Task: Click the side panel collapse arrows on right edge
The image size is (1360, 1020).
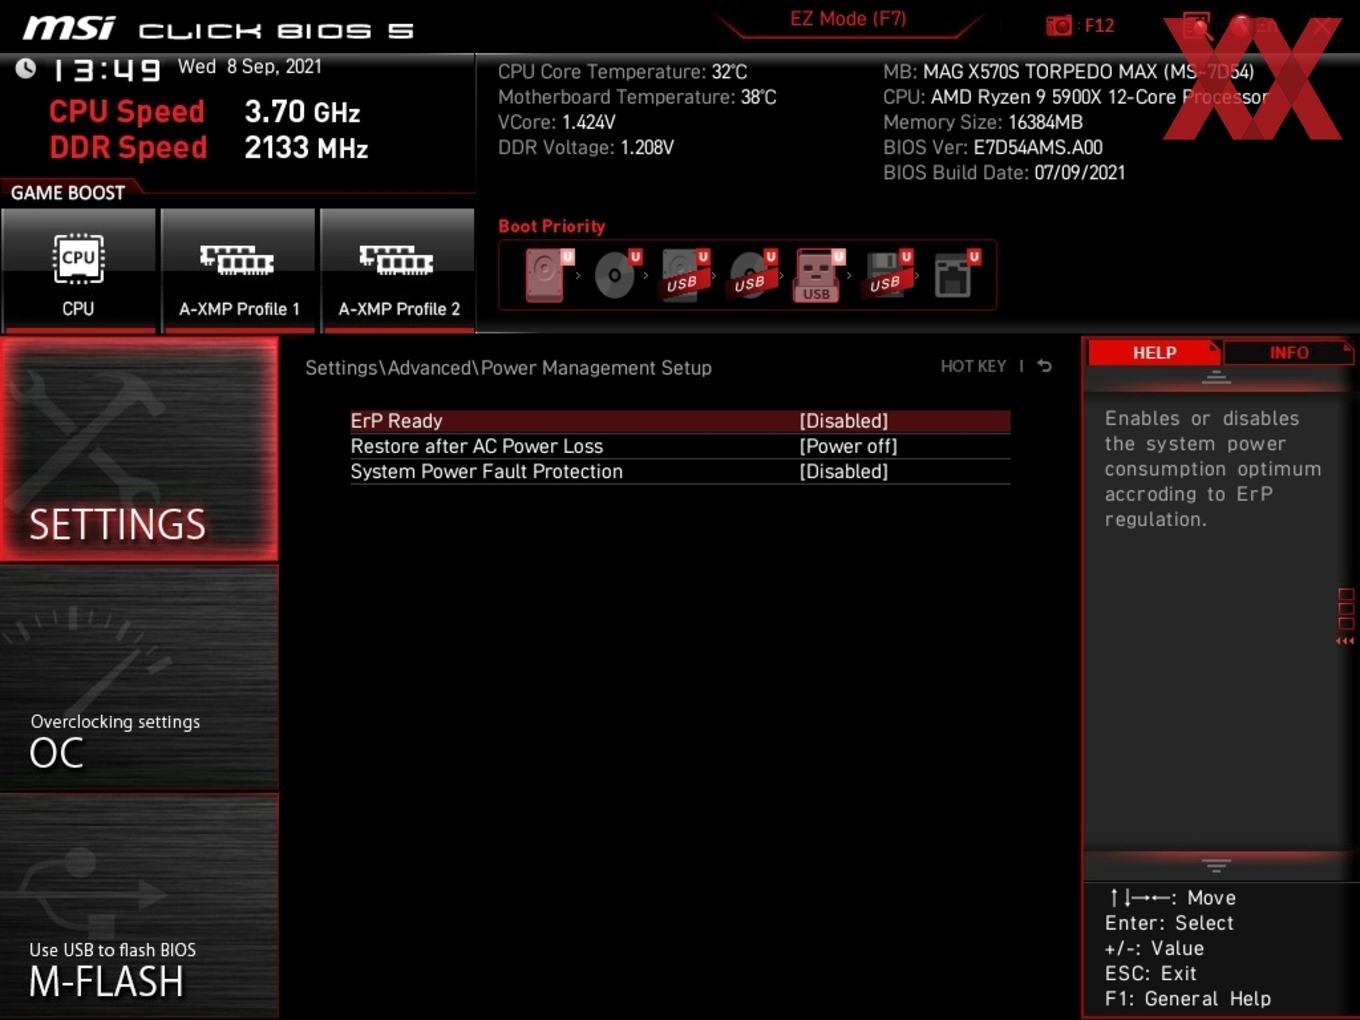Action: pyautogui.click(x=1345, y=641)
